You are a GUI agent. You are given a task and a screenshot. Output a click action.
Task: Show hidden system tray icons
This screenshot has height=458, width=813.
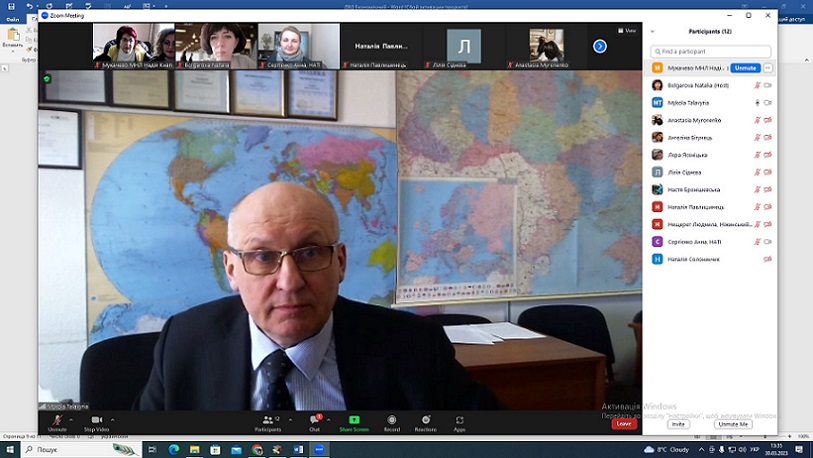702,450
